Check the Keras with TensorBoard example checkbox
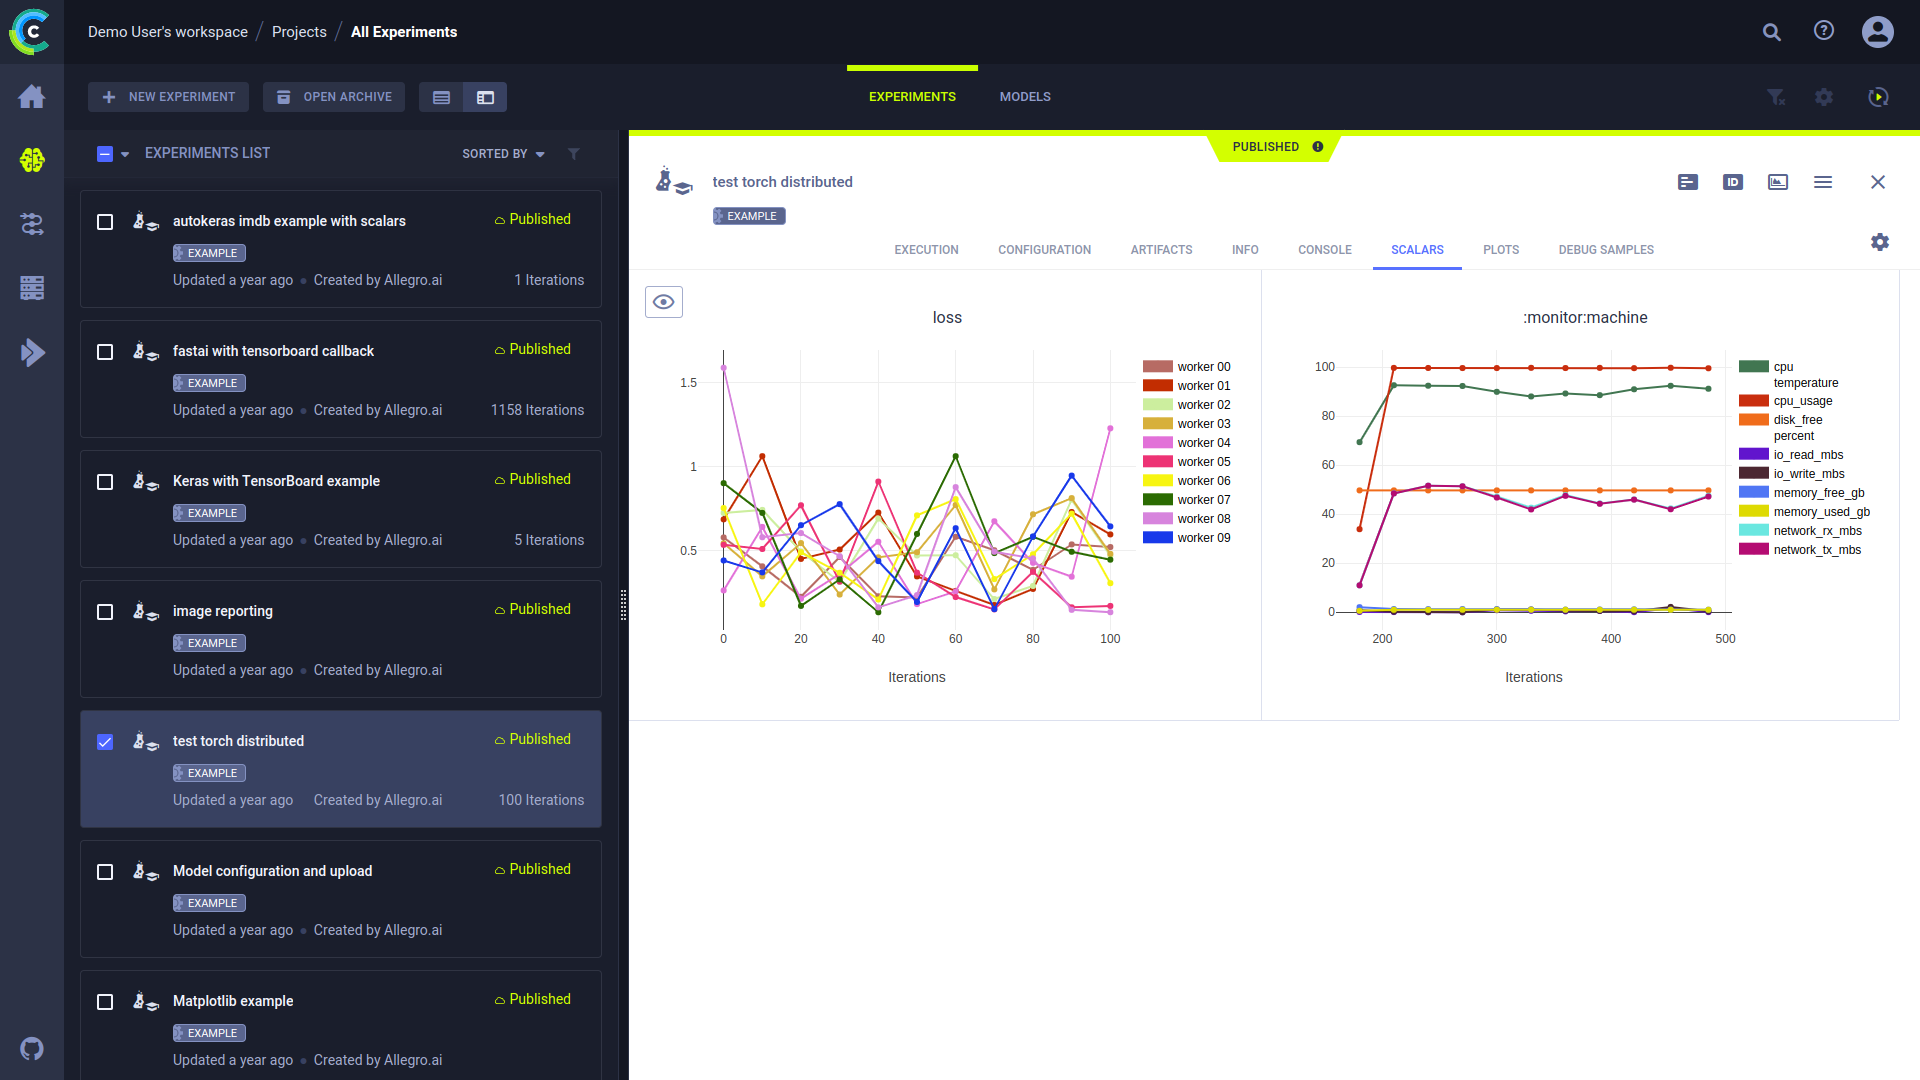Screen dimensions: 1920x1080 (x=105, y=482)
